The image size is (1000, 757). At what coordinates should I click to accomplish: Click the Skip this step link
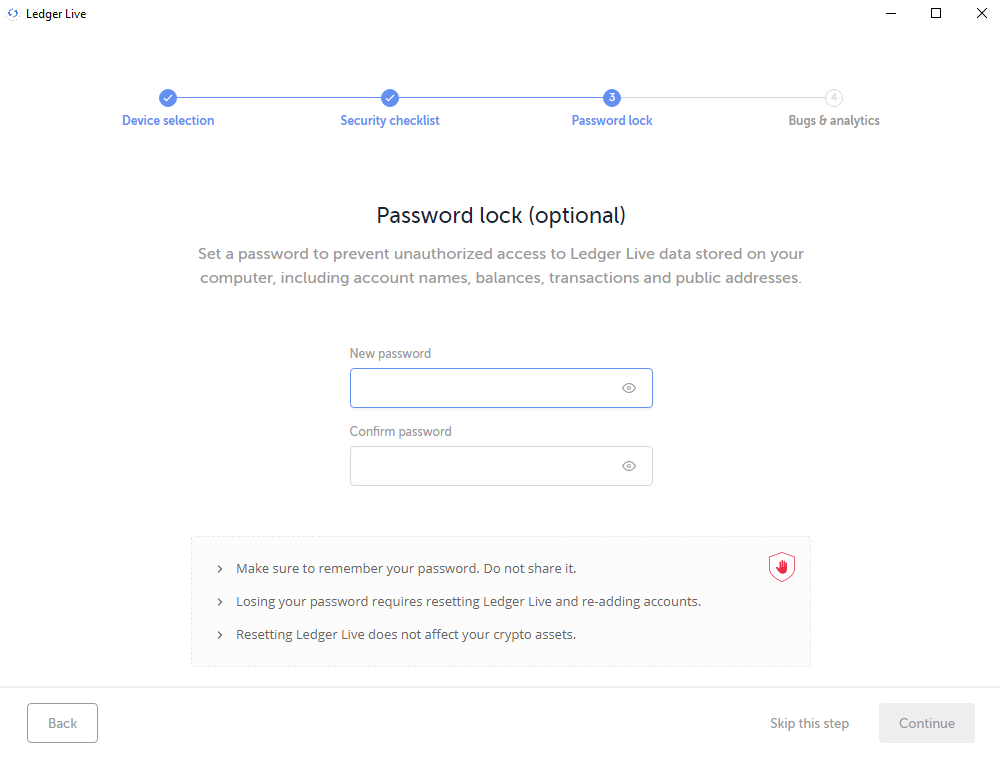[809, 723]
